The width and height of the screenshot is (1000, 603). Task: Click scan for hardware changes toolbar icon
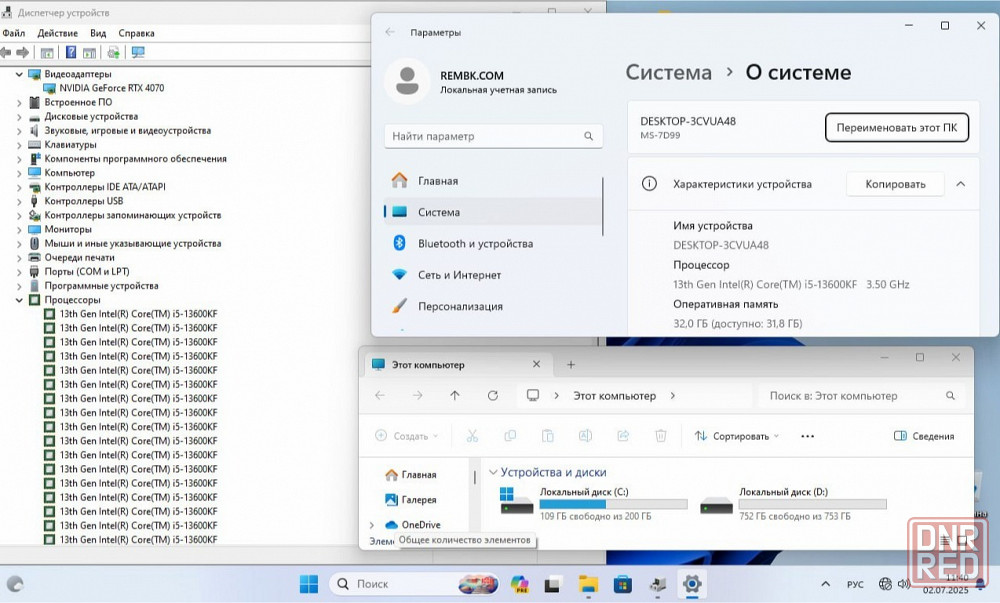point(138,52)
